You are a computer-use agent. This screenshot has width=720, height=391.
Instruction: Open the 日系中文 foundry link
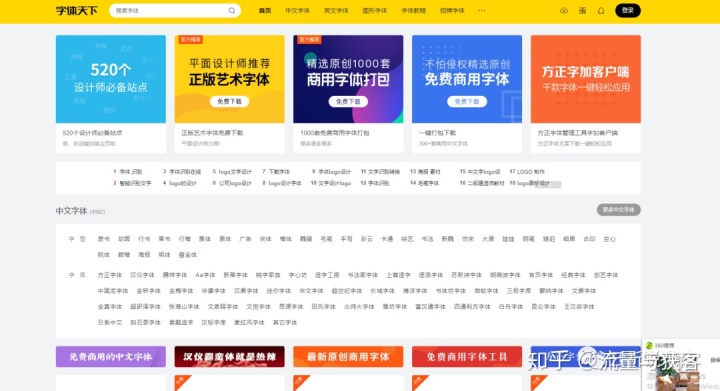[110, 323]
